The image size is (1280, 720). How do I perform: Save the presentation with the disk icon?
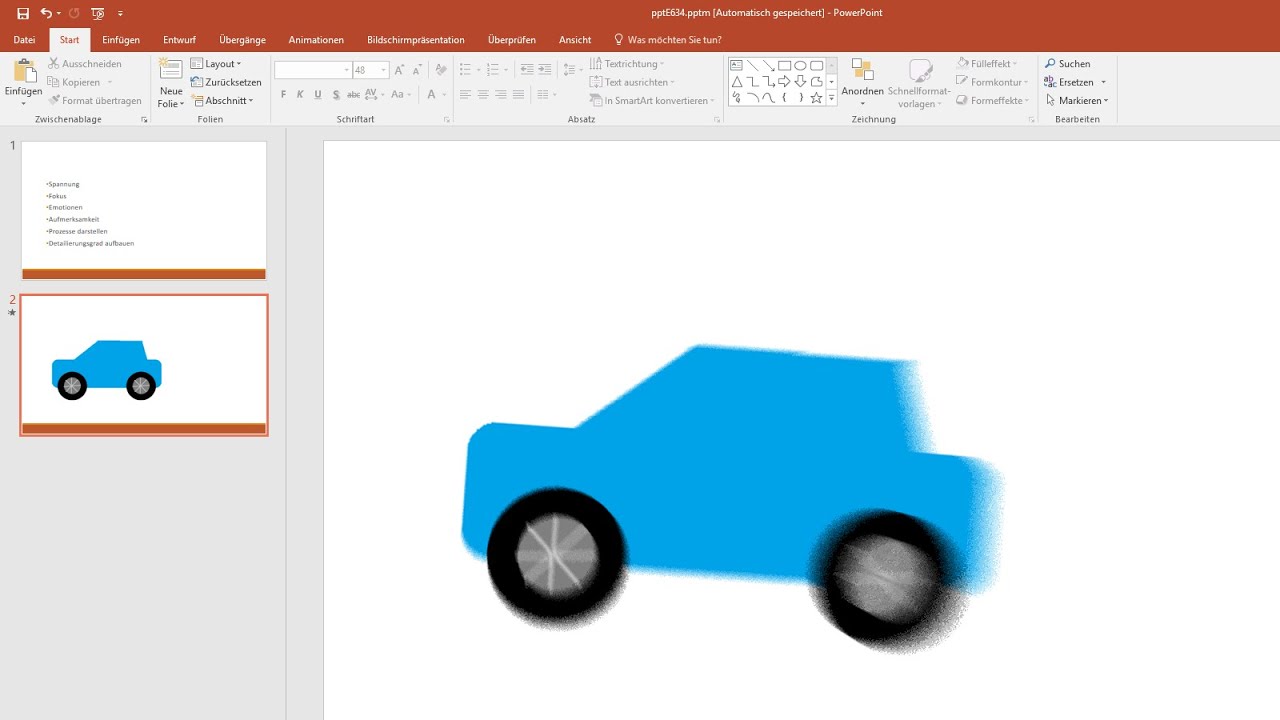[x=23, y=13]
